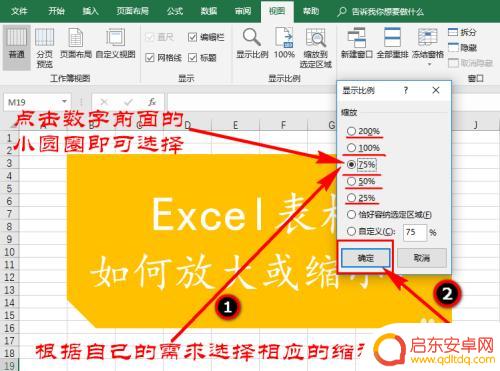Open 分页预览 page break preview
The height and width of the screenshot is (371, 500).
(45, 47)
